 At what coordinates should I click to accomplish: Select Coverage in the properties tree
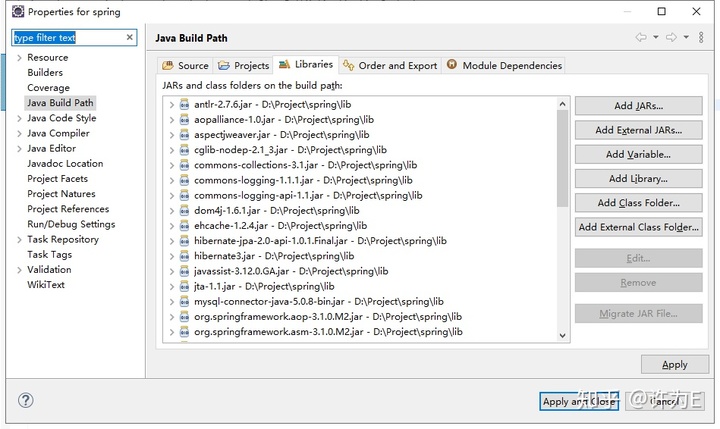pyautogui.click(x=48, y=88)
